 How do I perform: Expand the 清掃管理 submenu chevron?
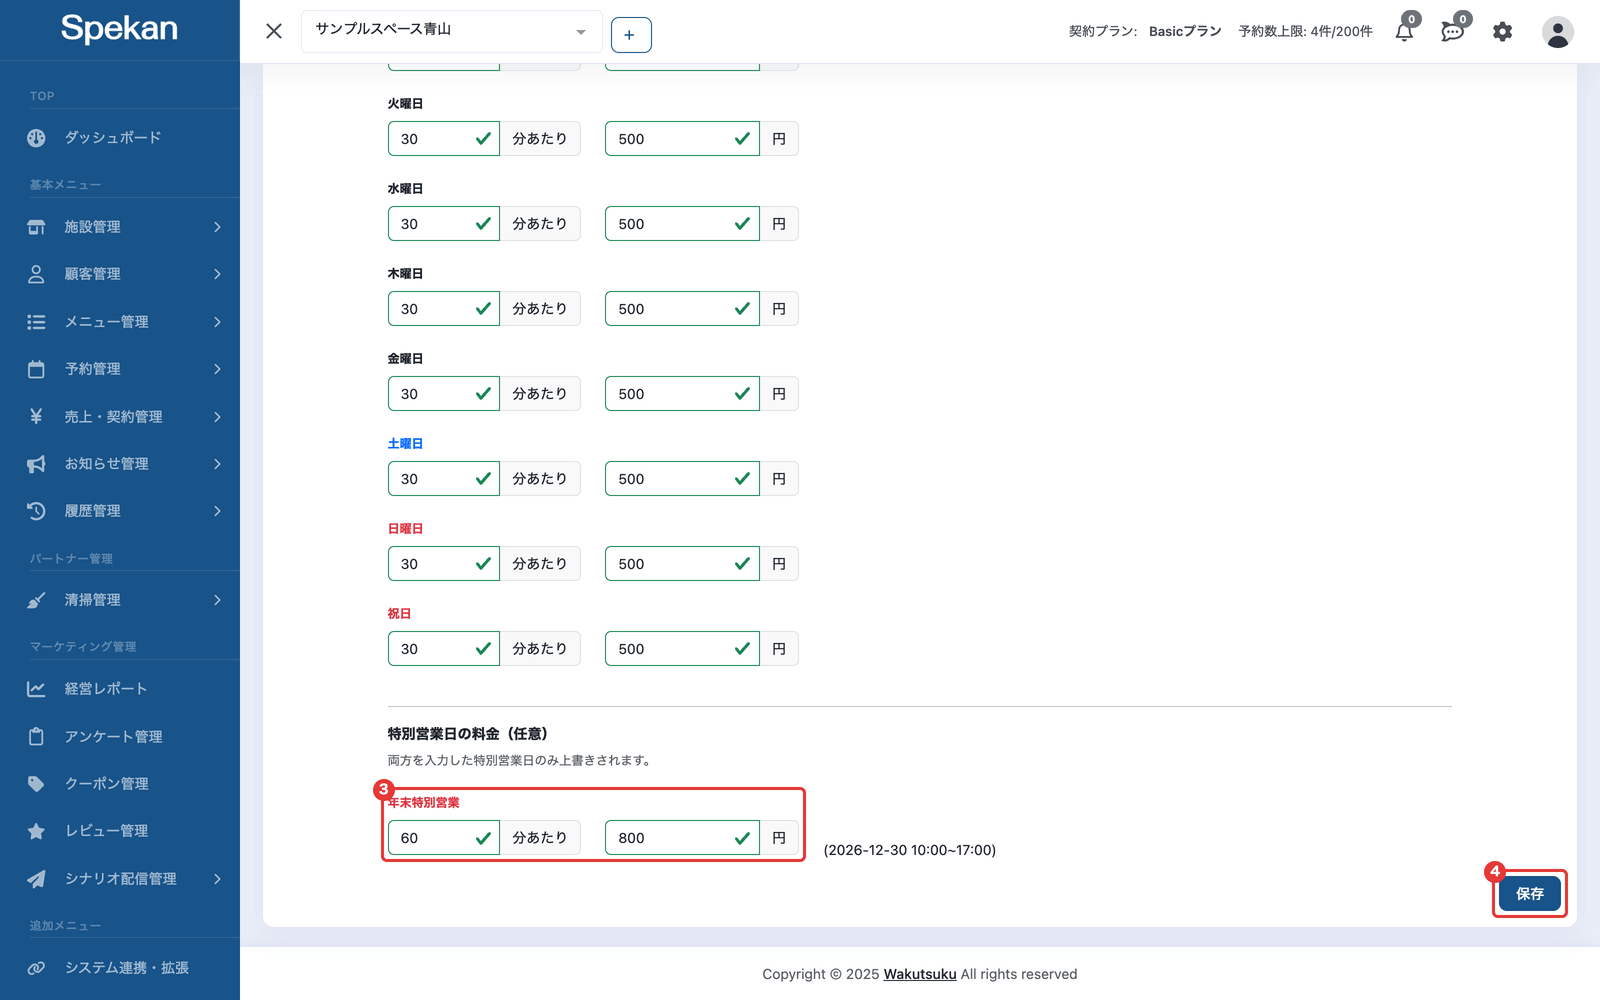click(x=217, y=600)
